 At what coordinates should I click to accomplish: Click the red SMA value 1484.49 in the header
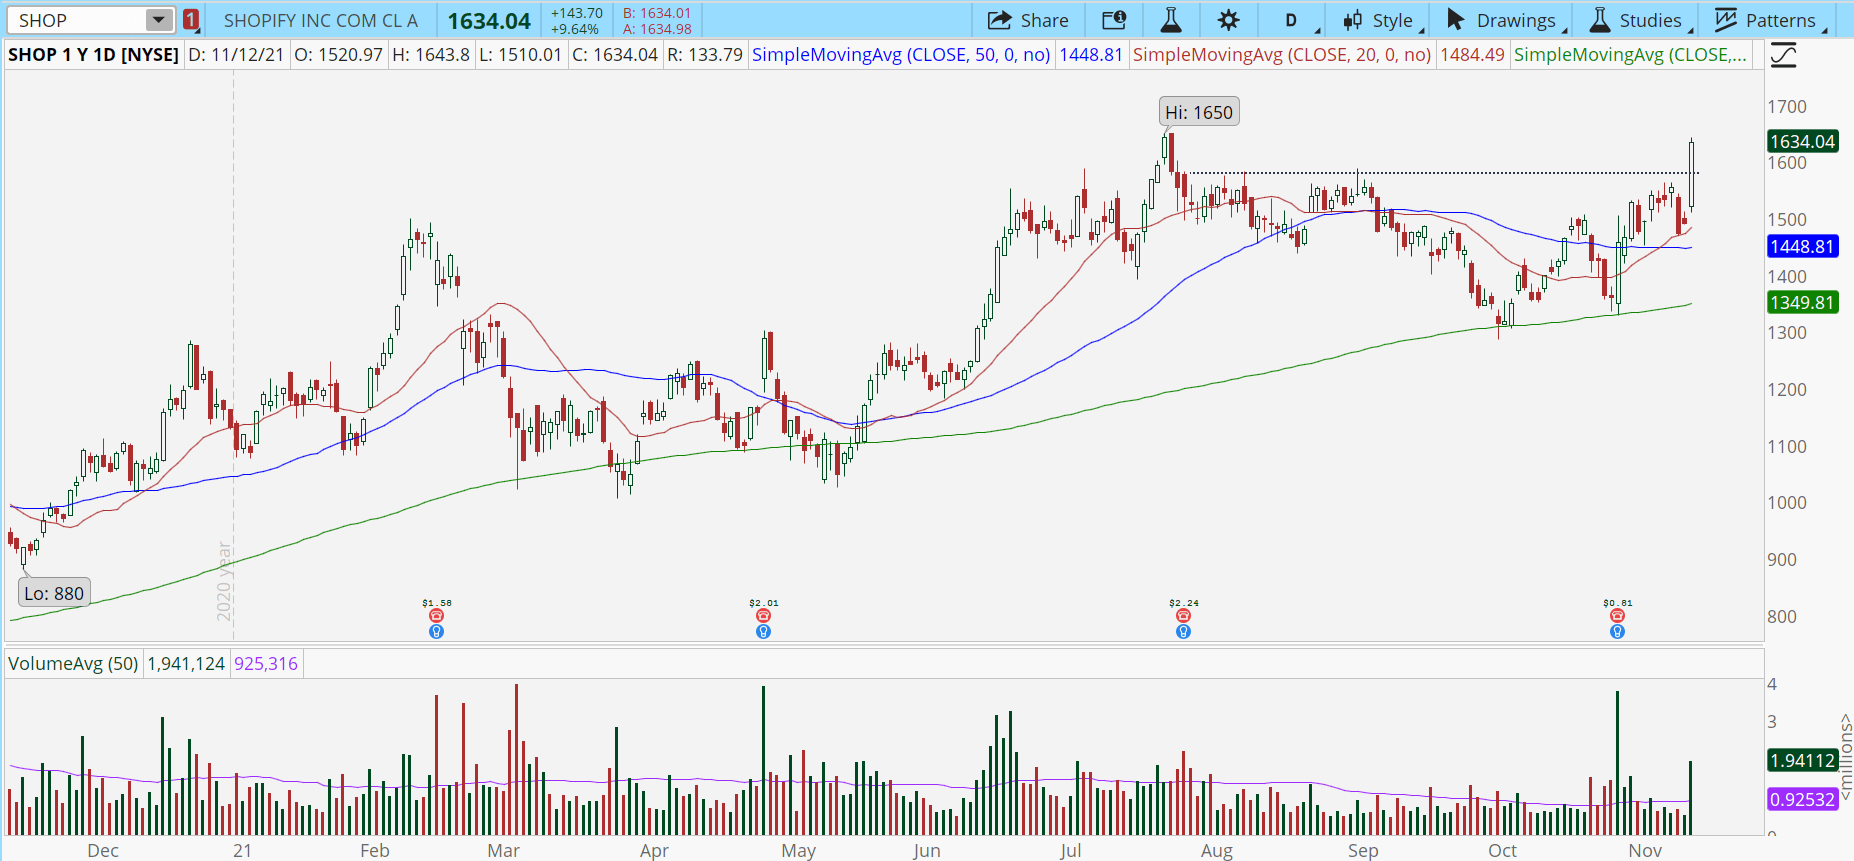(1472, 55)
